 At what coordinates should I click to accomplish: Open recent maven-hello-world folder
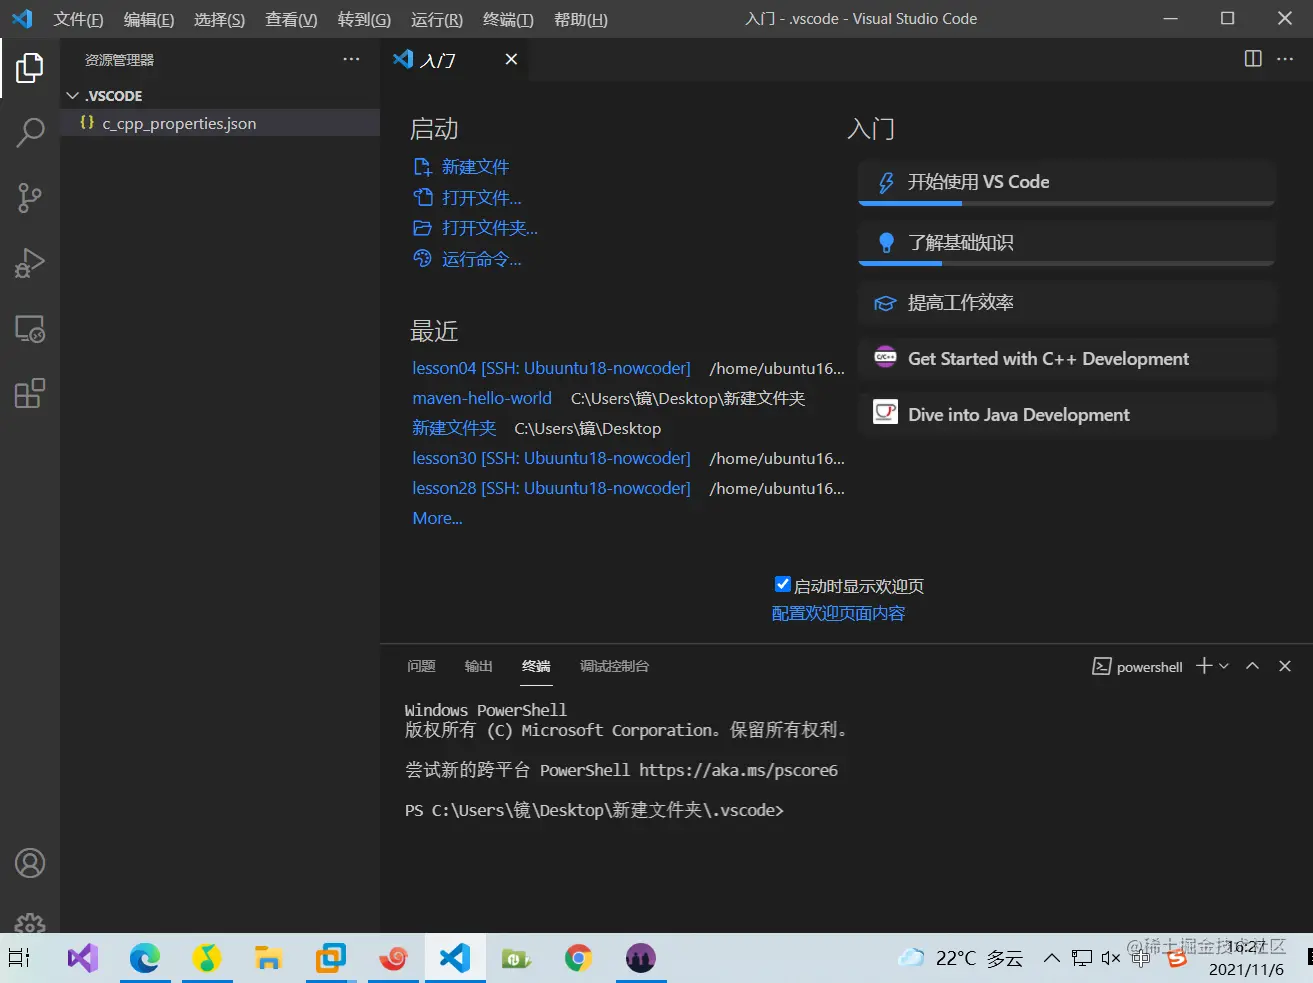coord(482,398)
